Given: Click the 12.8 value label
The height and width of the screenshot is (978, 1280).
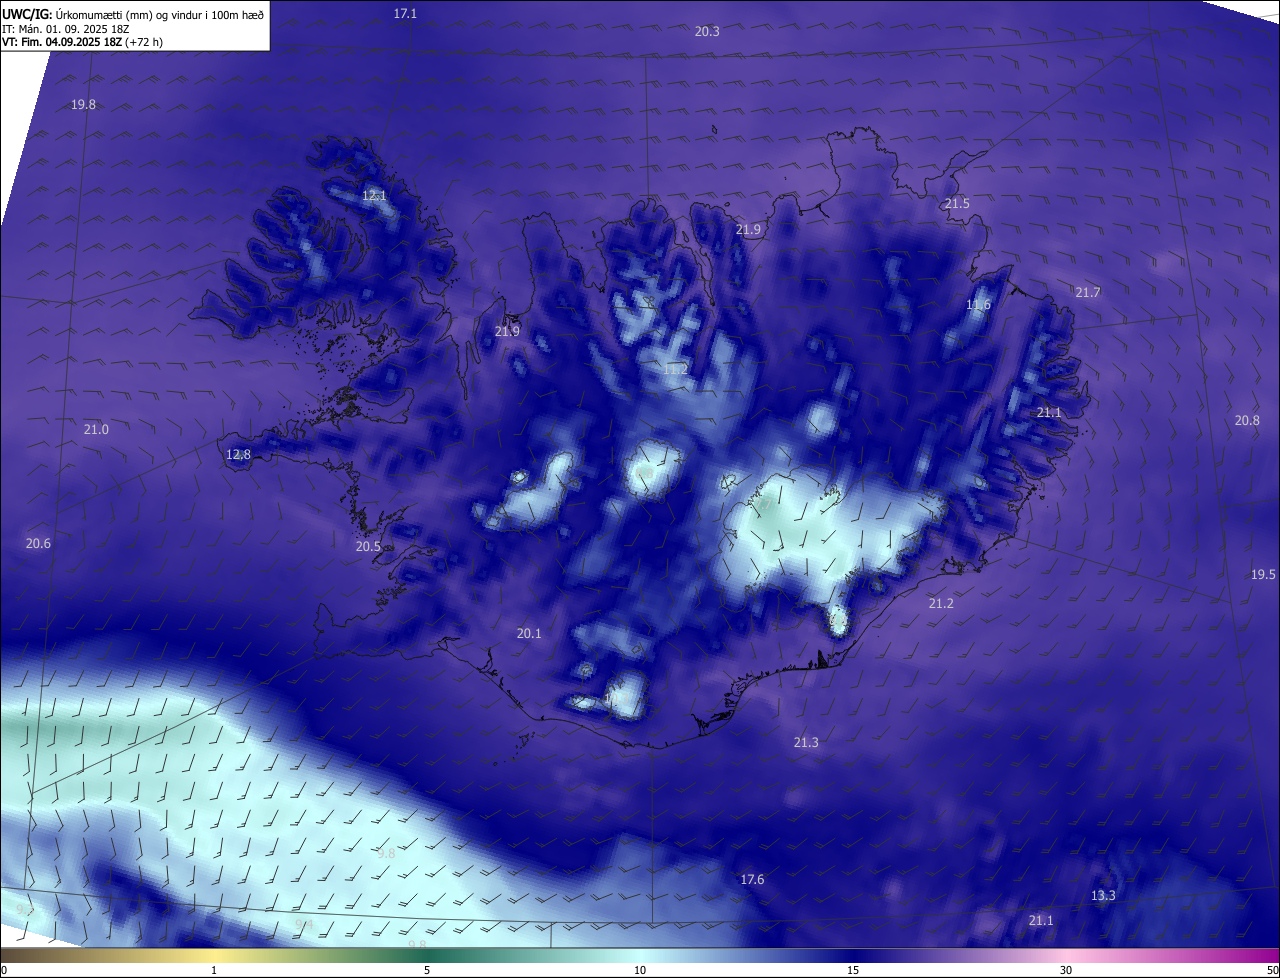Looking at the screenshot, I should click(238, 455).
